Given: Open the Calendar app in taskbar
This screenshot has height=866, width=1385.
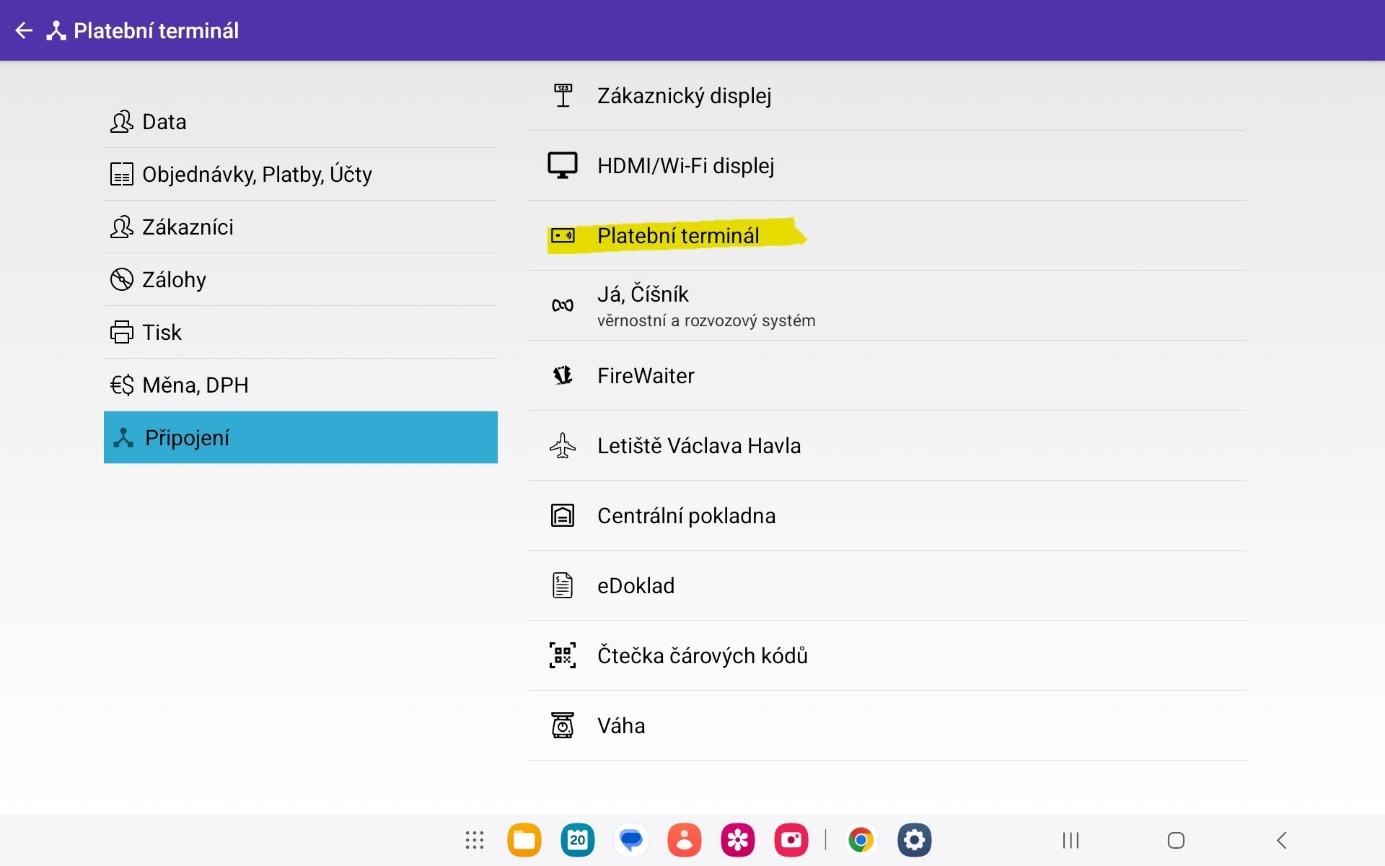Looking at the screenshot, I should pyautogui.click(x=577, y=840).
